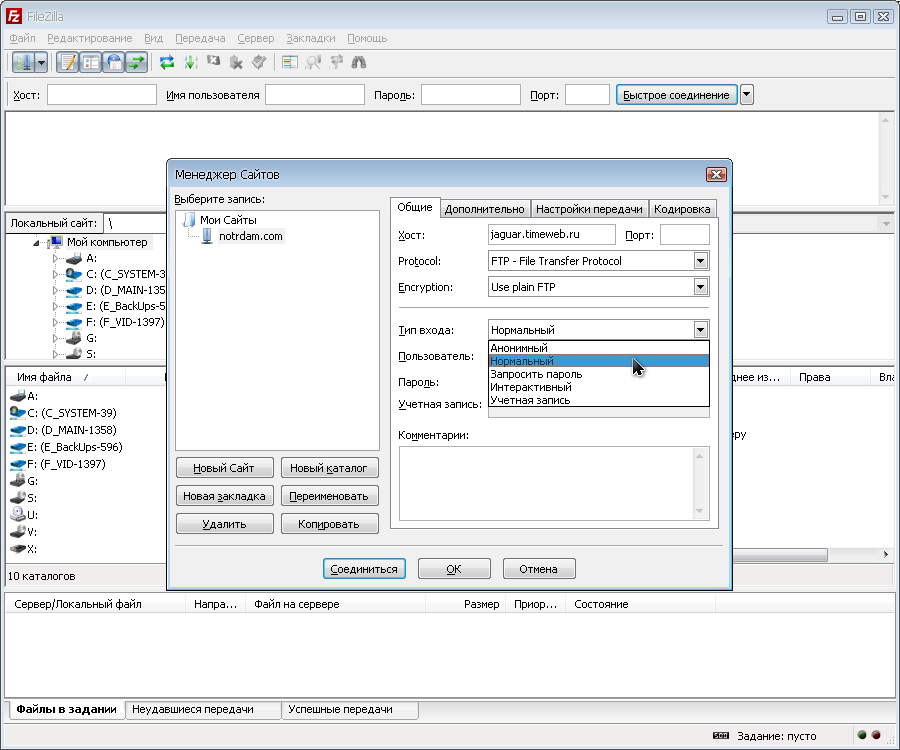The height and width of the screenshot is (750, 900).
Task: Click C: drive icon in file list
Action: tap(18, 413)
